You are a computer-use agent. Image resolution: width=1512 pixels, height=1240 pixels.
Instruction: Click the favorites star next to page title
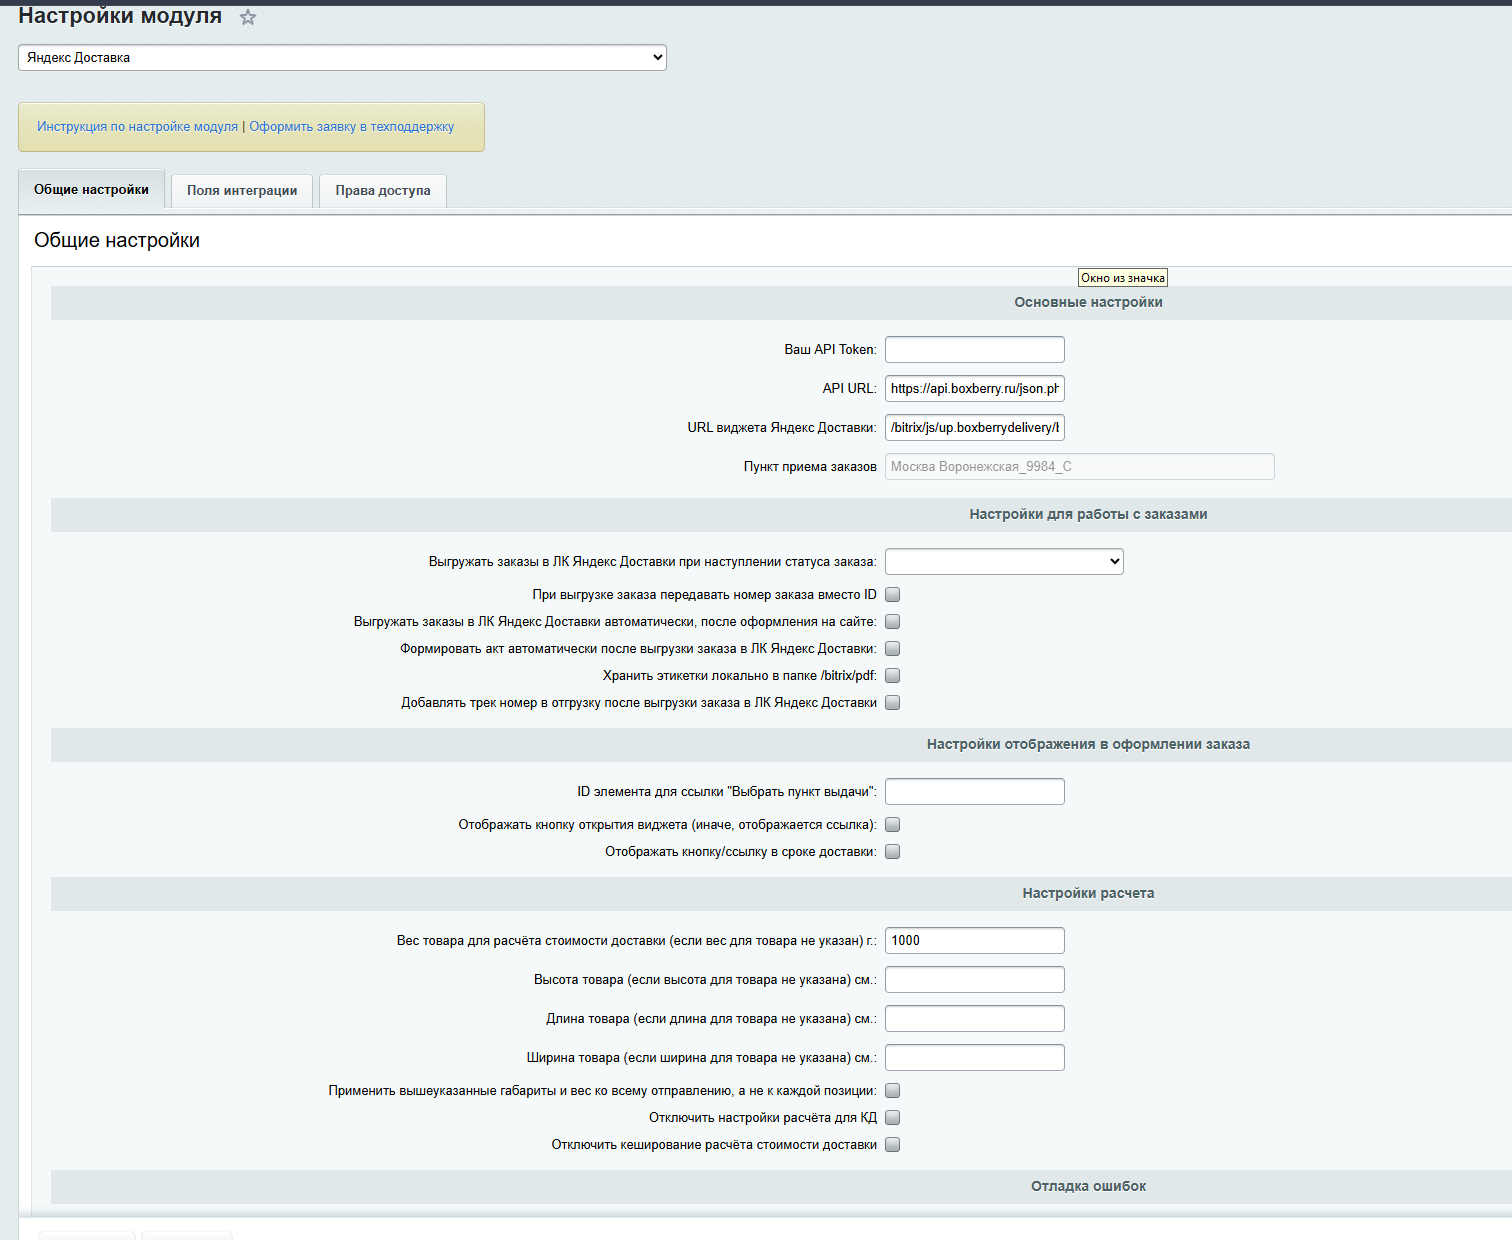click(248, 17)
